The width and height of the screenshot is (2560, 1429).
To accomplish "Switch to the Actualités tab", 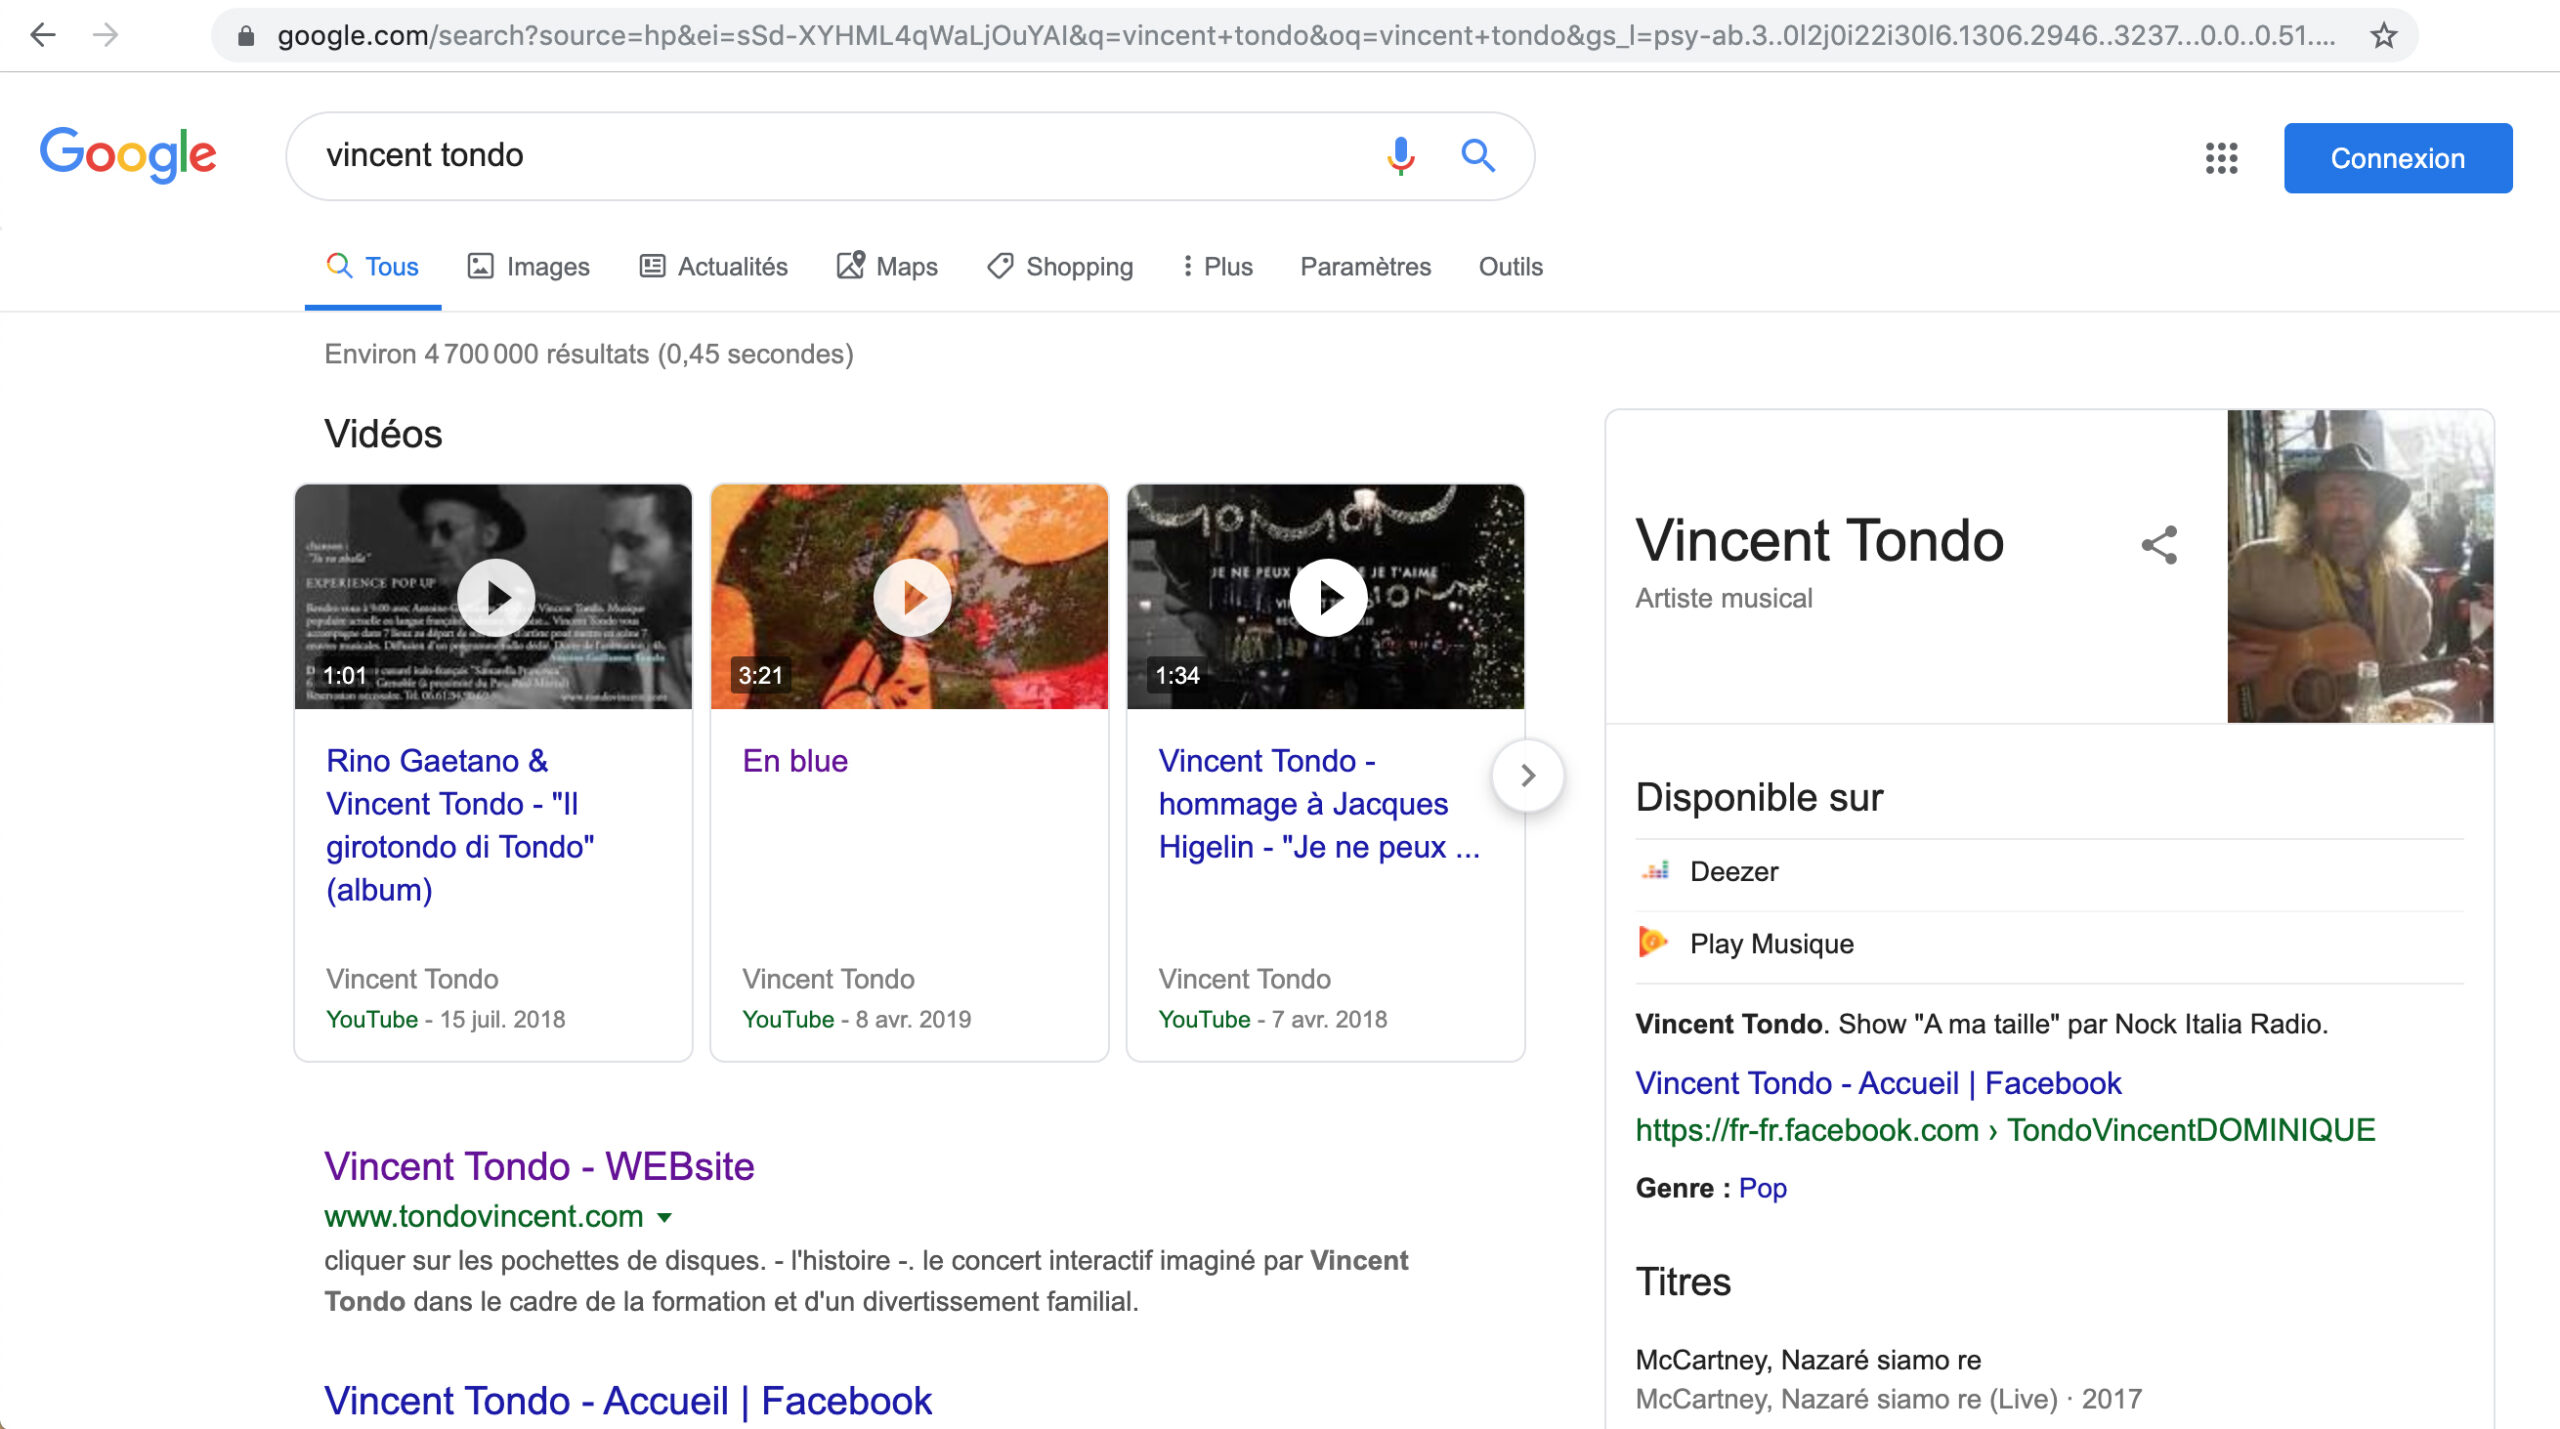I will [x=714, y=267].
